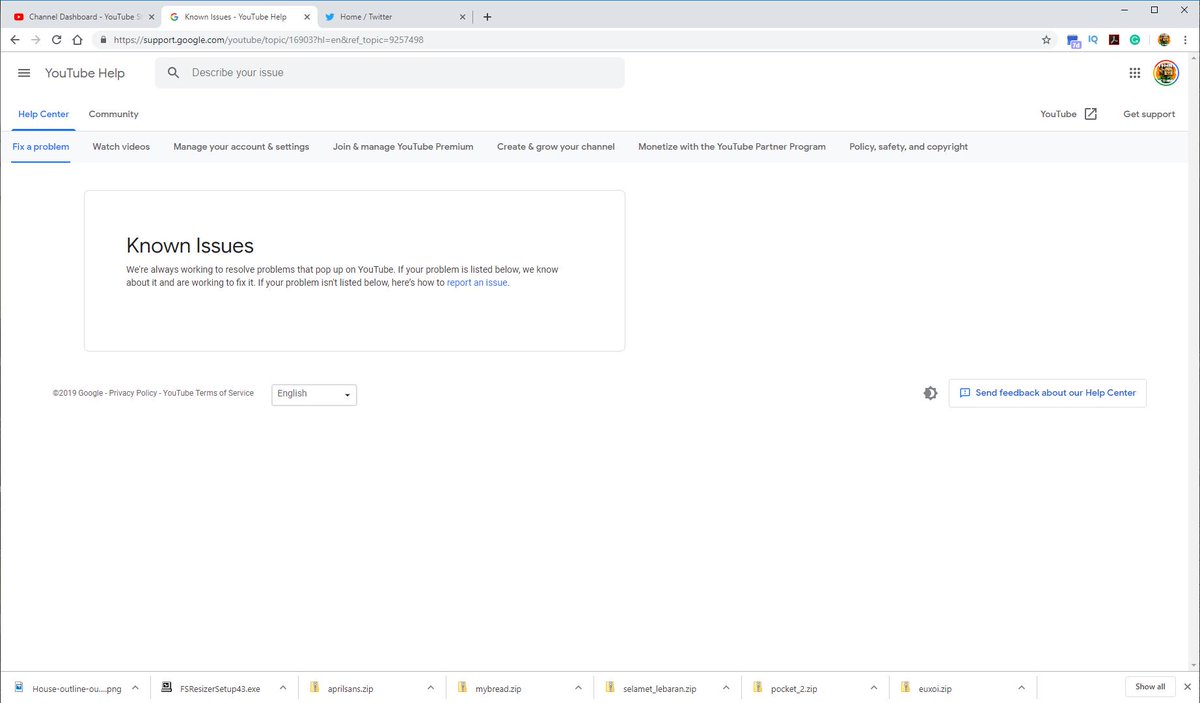Open the downloaded selamet_lebaran.zip file

[659, 688]
